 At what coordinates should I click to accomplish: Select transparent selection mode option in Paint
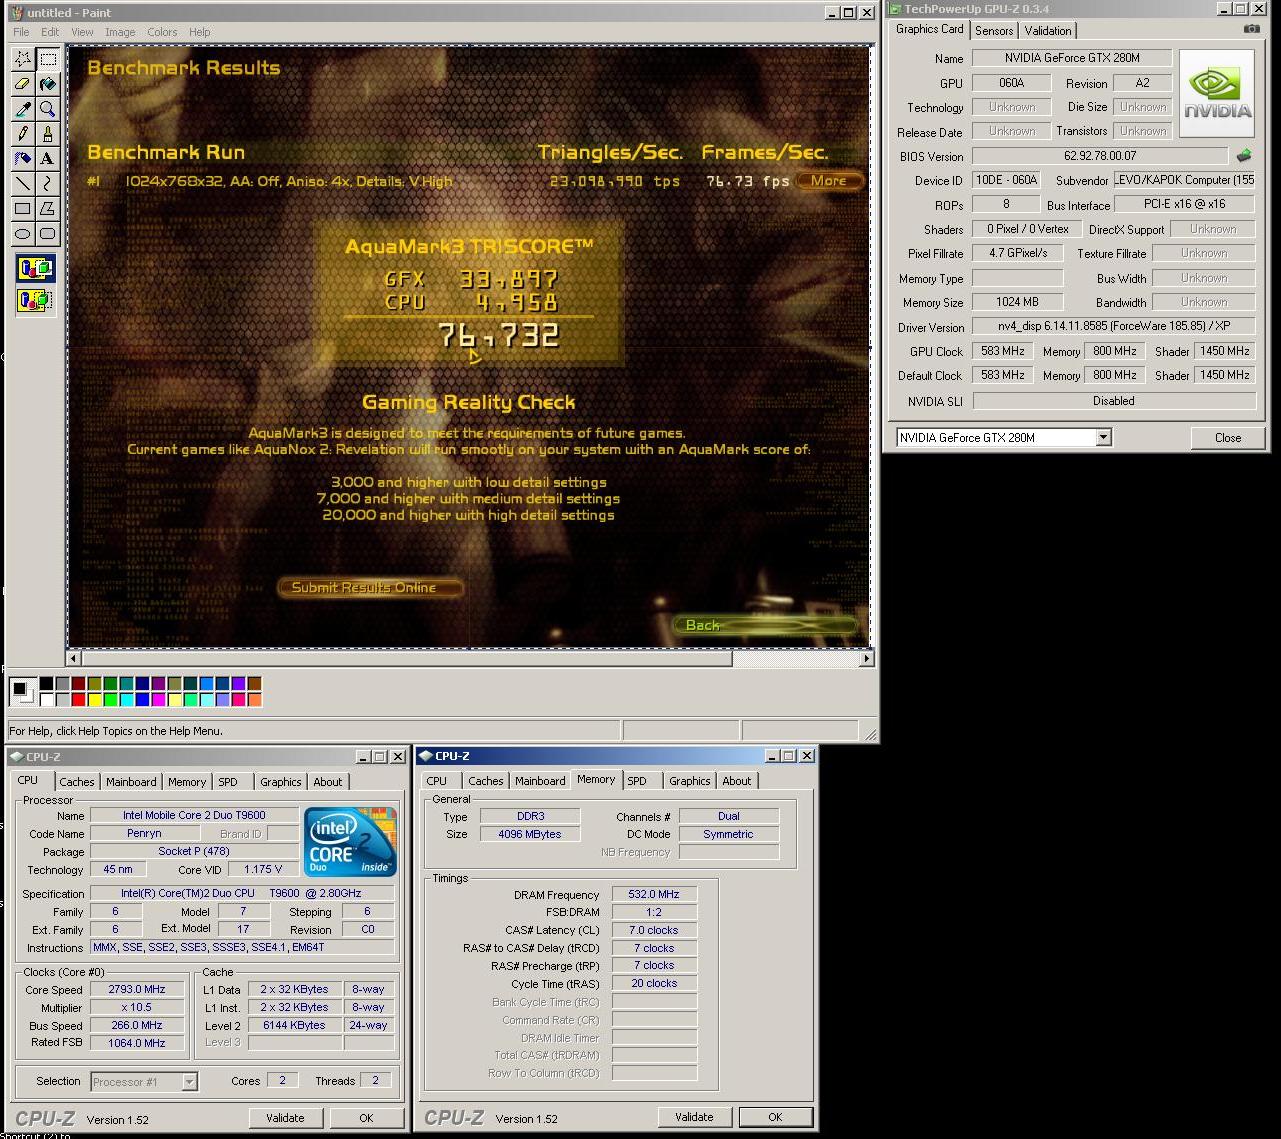click(x=35, y=299)
